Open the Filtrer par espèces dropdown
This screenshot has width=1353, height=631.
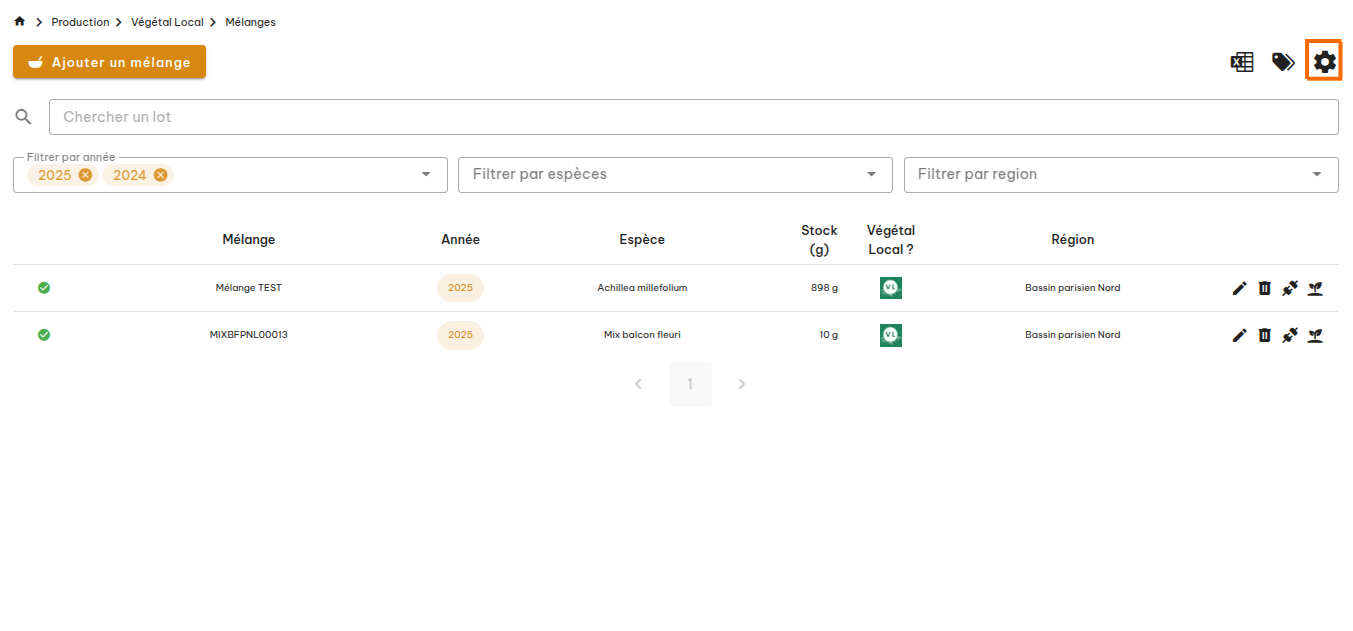click(x=675, y=174)
